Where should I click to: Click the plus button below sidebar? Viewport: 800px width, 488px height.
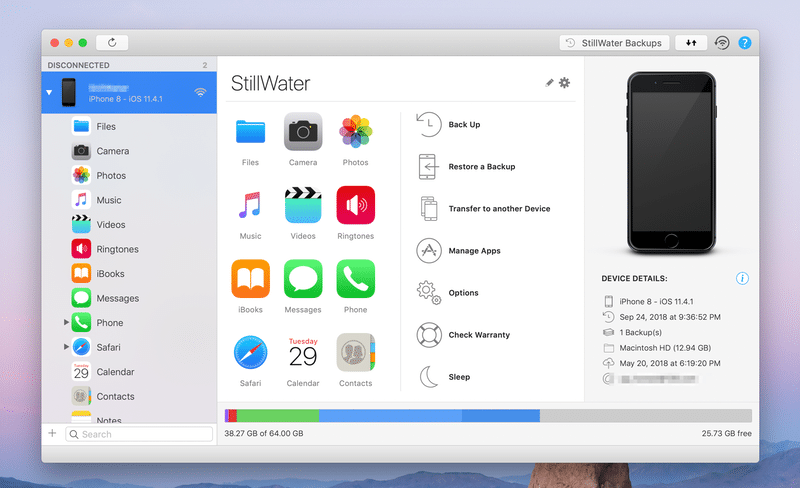pyautogui.click(x=52, y=433)
